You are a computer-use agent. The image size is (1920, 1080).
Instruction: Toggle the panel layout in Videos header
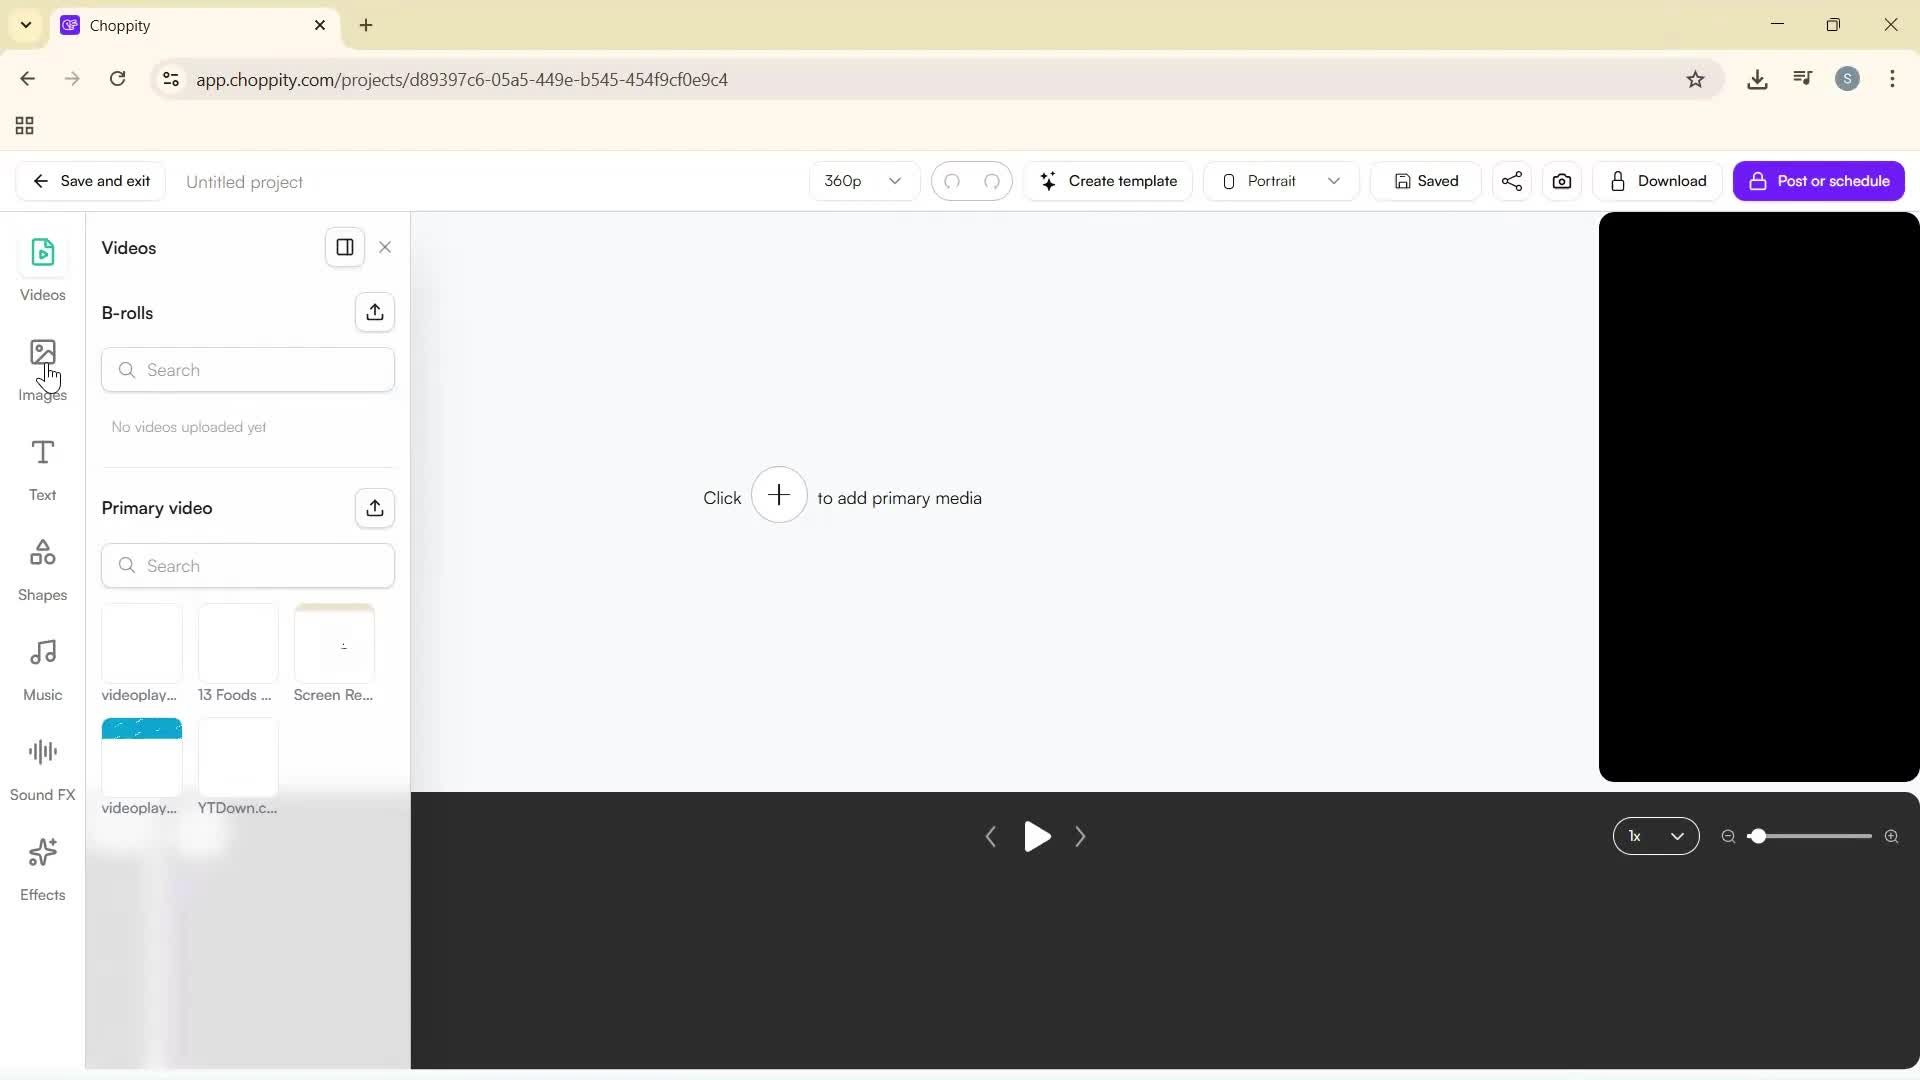click(x=345, y=247)
